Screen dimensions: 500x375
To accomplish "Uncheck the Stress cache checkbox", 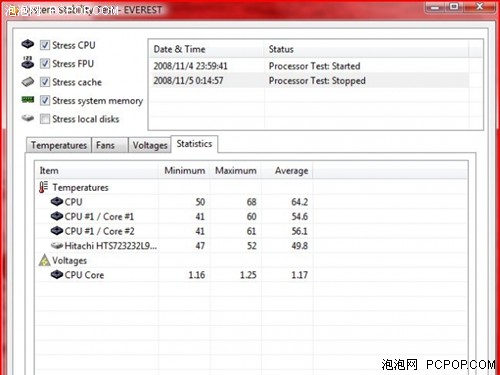I will point(45,82).
